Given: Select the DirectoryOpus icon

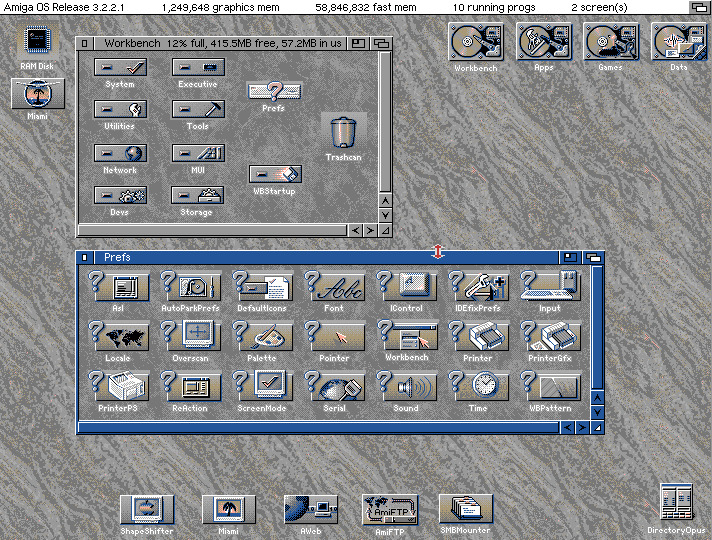Looking at the screenshot, I should click(677, 502).
